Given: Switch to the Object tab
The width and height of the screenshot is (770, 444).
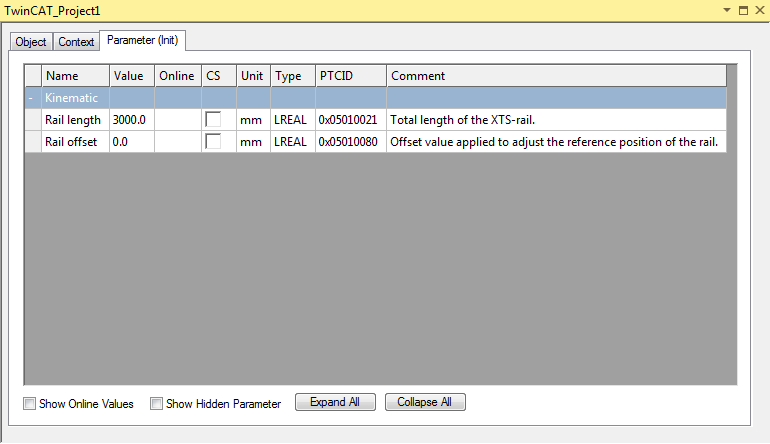Looking at the screenshot, I should (x=31, y=42).
